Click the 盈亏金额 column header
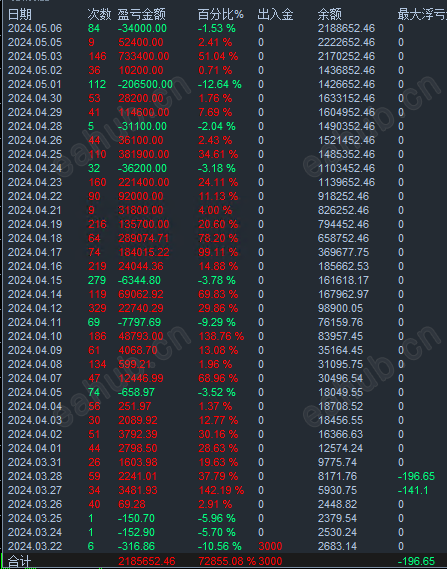 pos(142,15)
